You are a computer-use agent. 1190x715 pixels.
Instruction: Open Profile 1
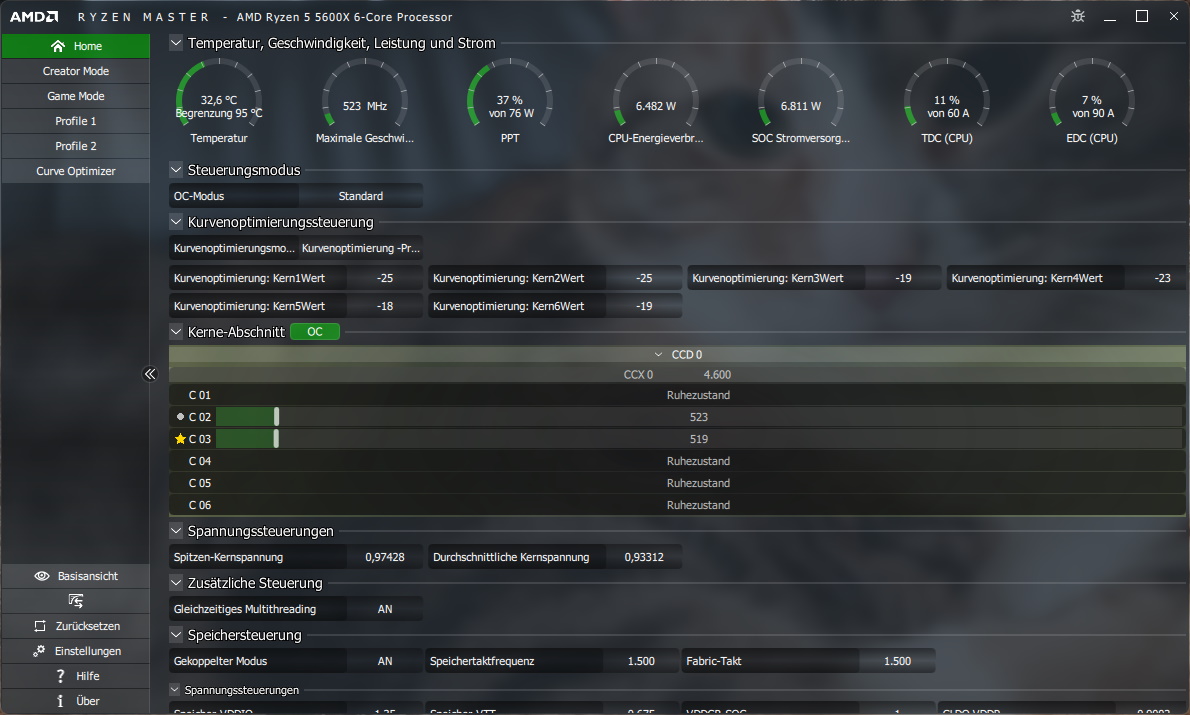click(76, 121)
